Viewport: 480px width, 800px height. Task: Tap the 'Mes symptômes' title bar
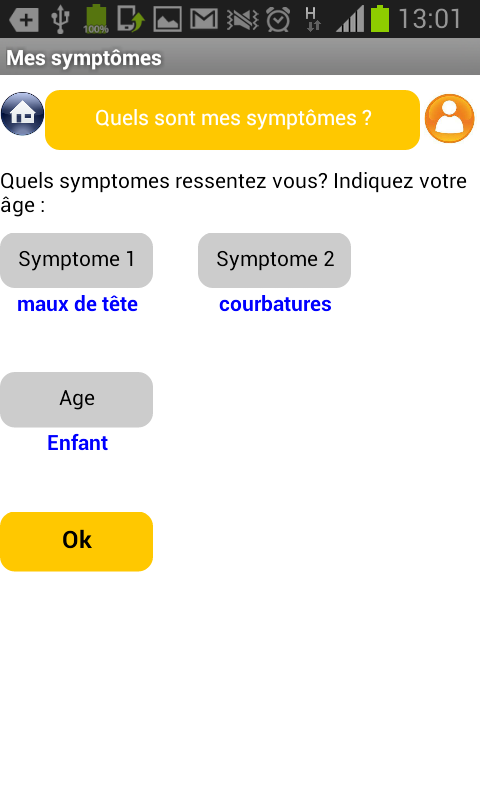click(240, 57)
